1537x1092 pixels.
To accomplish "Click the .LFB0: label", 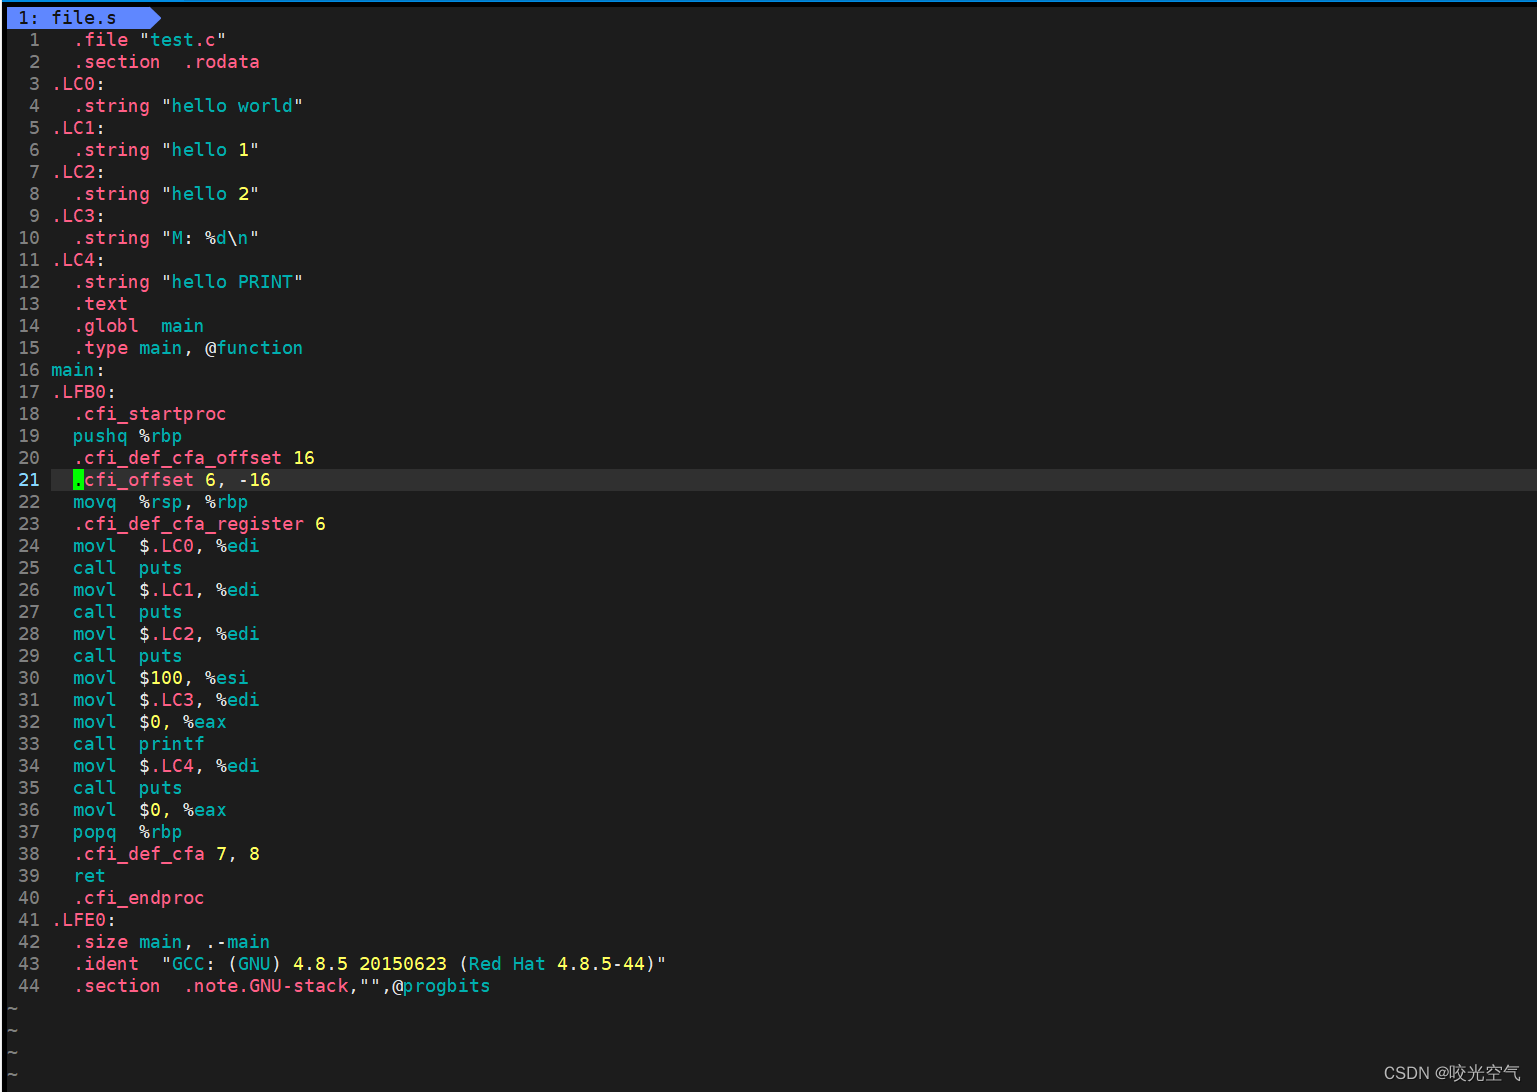I will tap(84, 392).
